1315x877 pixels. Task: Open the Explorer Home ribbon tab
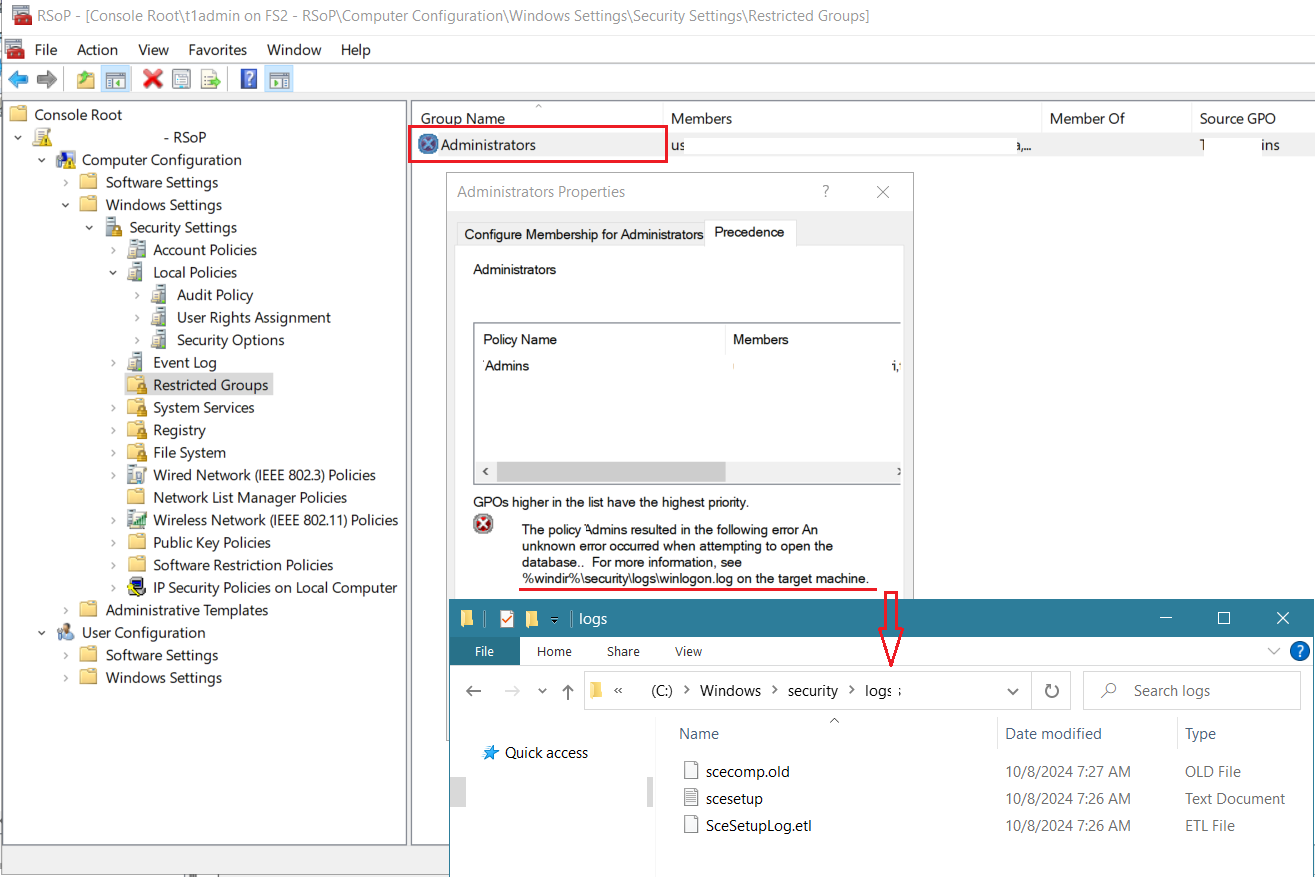coord(554,651)
